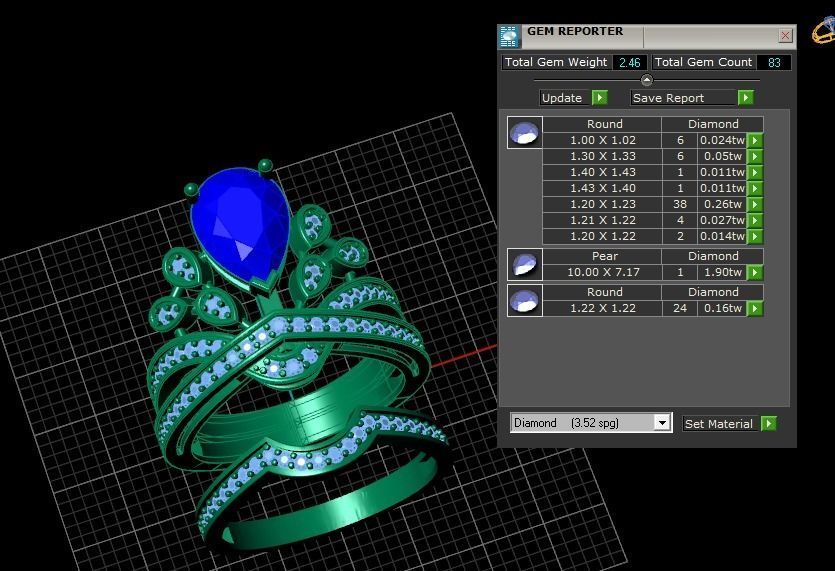
Task: Click the 1.90tw weight cell
Action: point(722,272)
